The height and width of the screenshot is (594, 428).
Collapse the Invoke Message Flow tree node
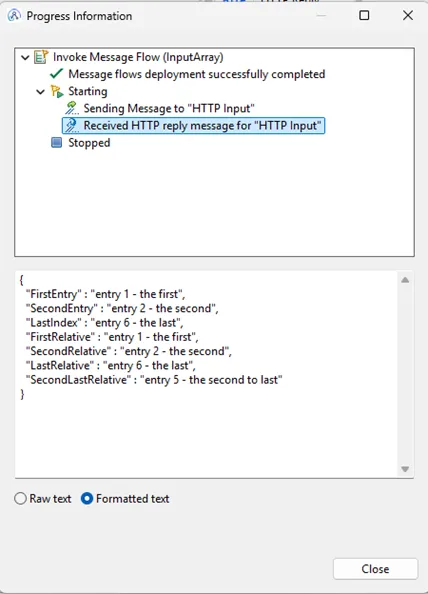(x=25, y=58)
